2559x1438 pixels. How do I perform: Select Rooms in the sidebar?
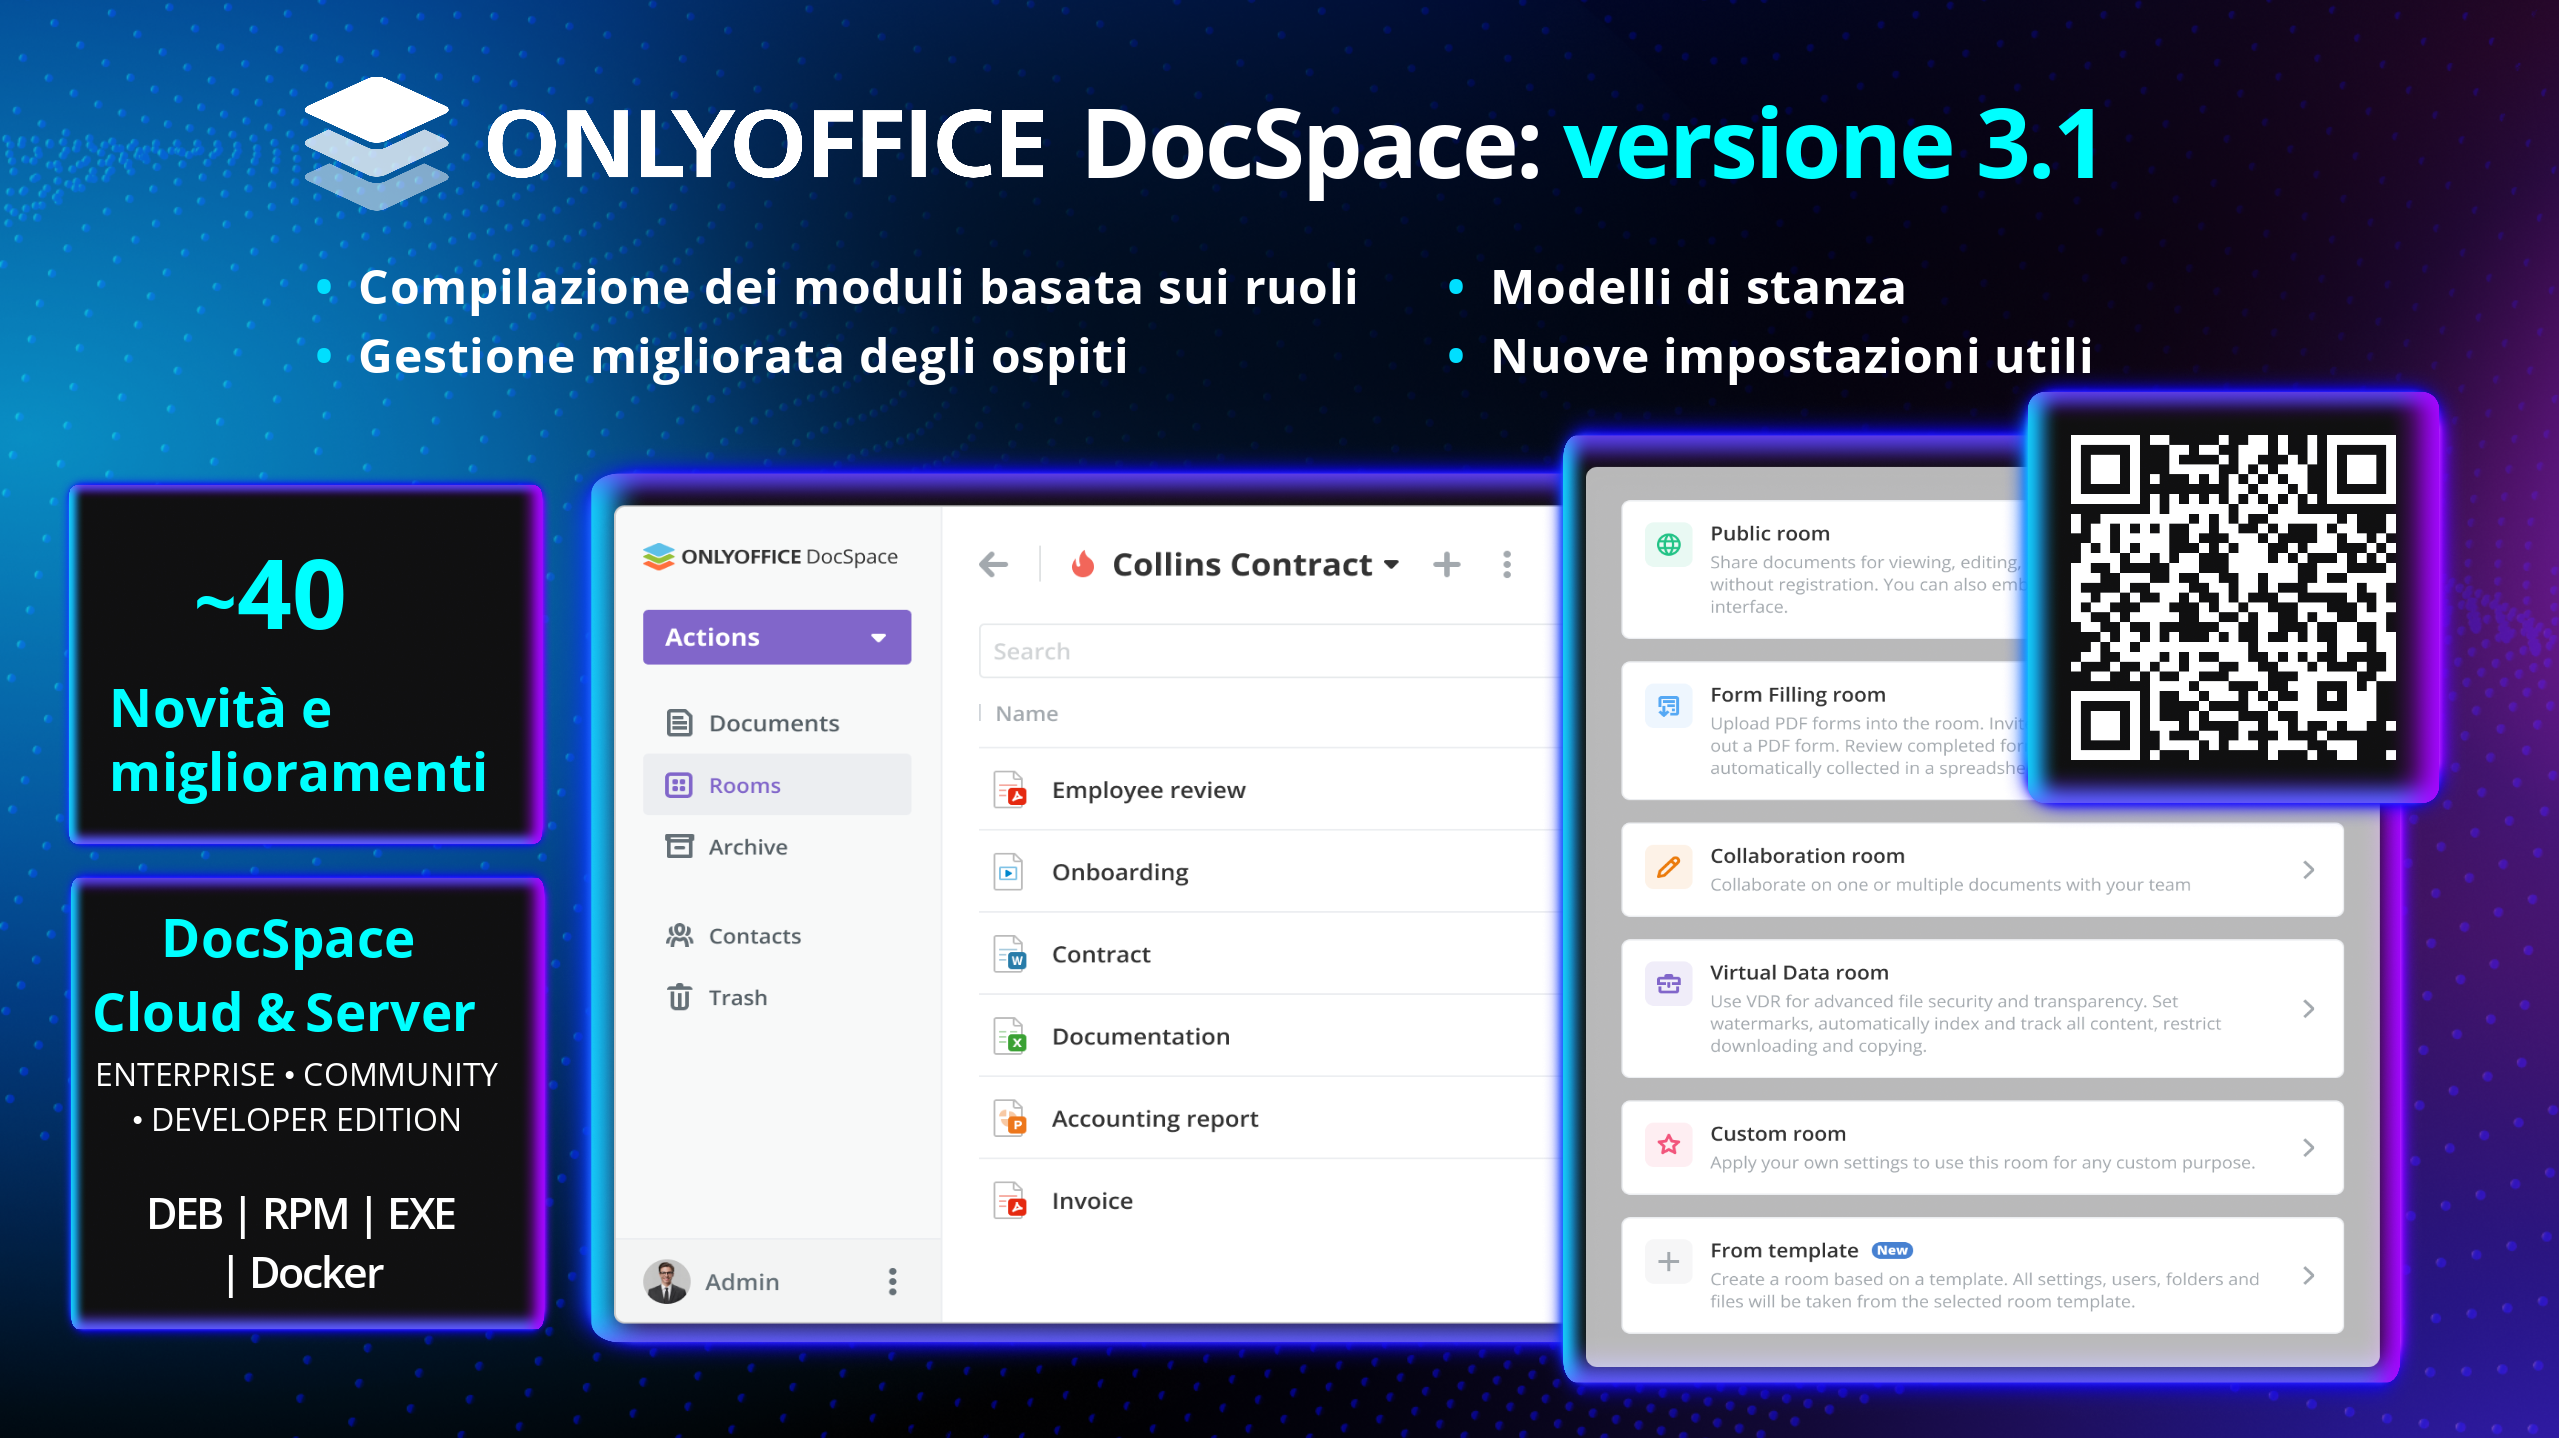point(776,785)
